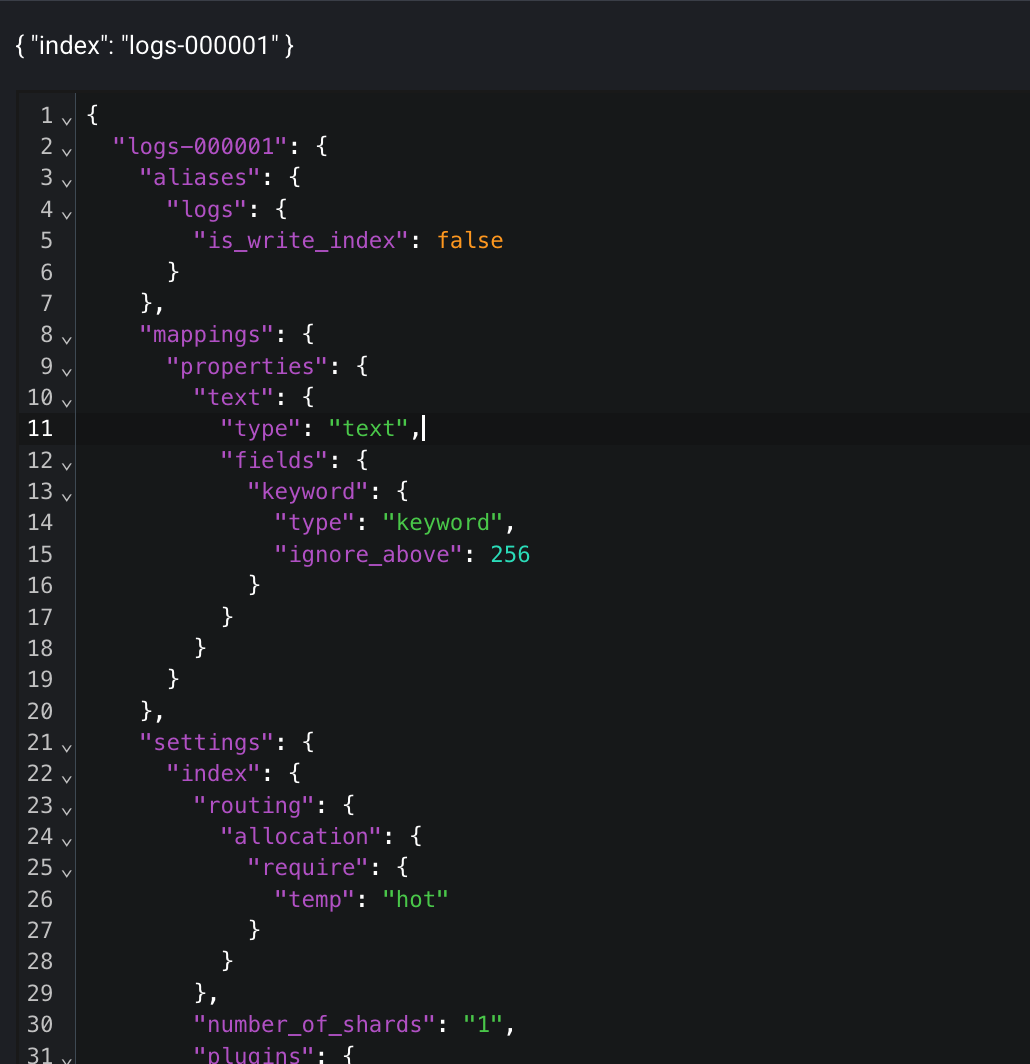Select the orange false value

click(470, 240)
